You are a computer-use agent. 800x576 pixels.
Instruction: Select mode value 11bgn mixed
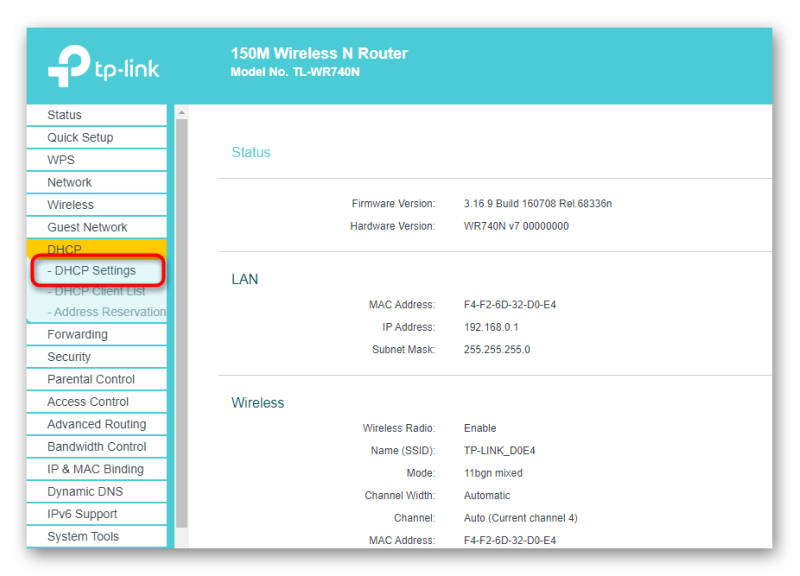[493, 473]
